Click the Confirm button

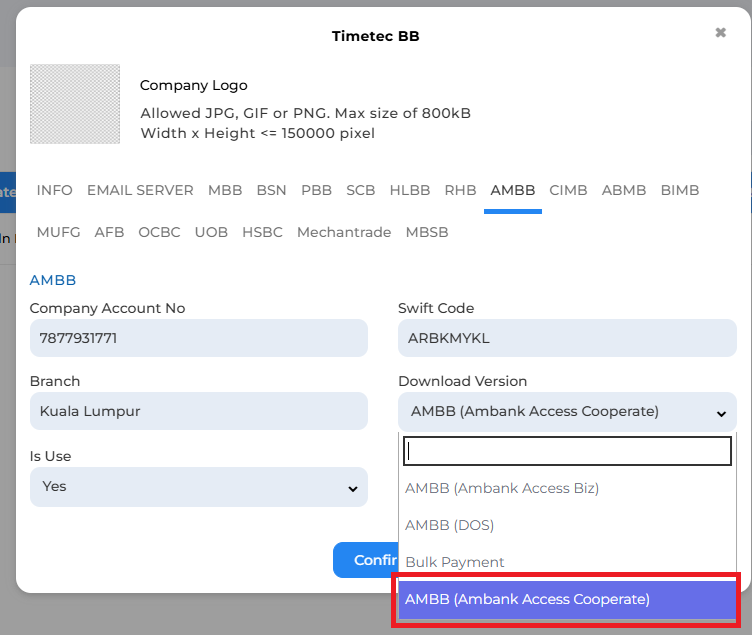(366, 560)
